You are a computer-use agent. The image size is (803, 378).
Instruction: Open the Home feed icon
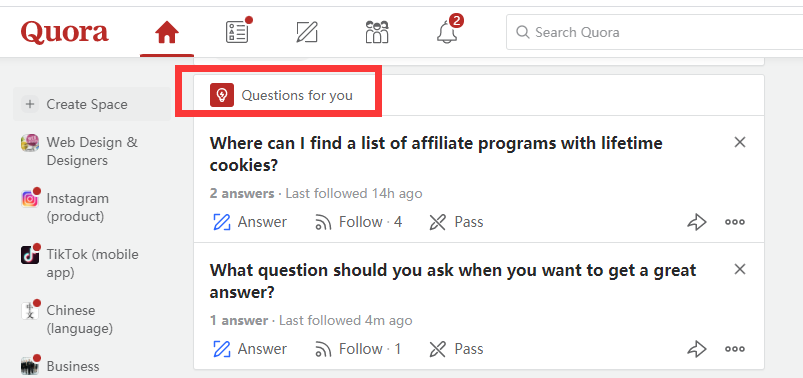coord(167,33)
